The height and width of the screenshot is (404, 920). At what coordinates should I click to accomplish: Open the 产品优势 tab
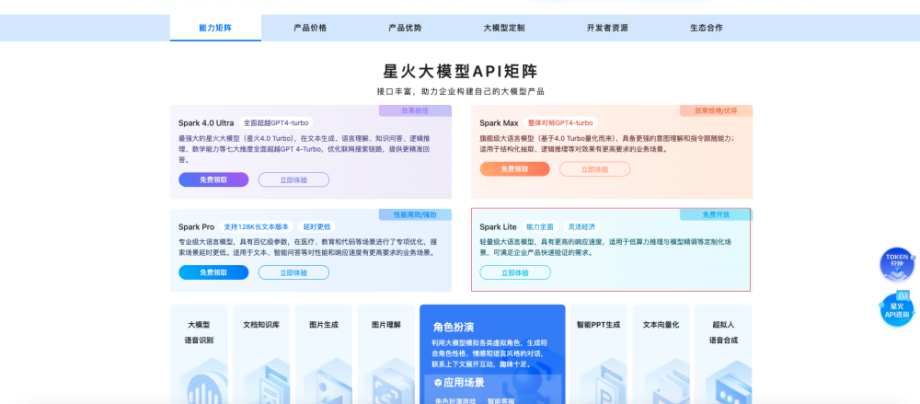coord(405,28)
